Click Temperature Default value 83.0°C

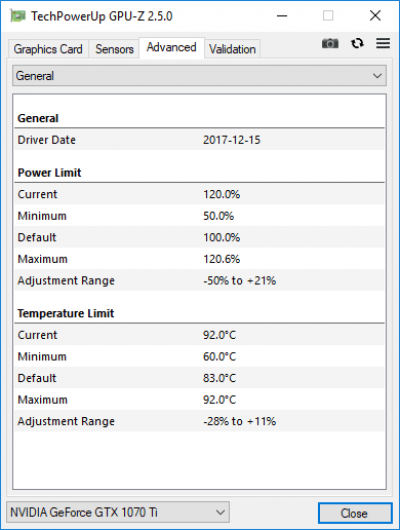click(219, 378)
